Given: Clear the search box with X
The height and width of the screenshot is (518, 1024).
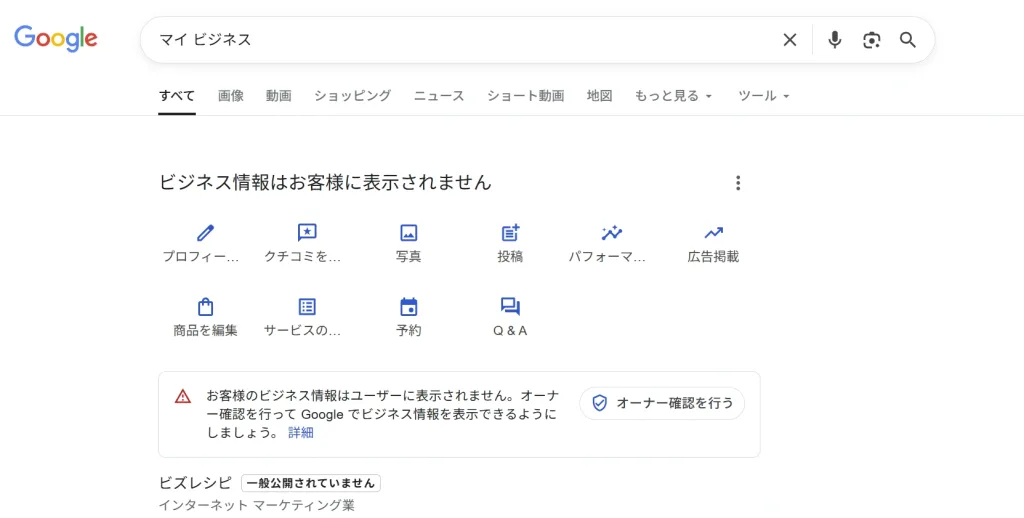Looking at the screenshot, I should pyautogui.click(x=790, y=40).
